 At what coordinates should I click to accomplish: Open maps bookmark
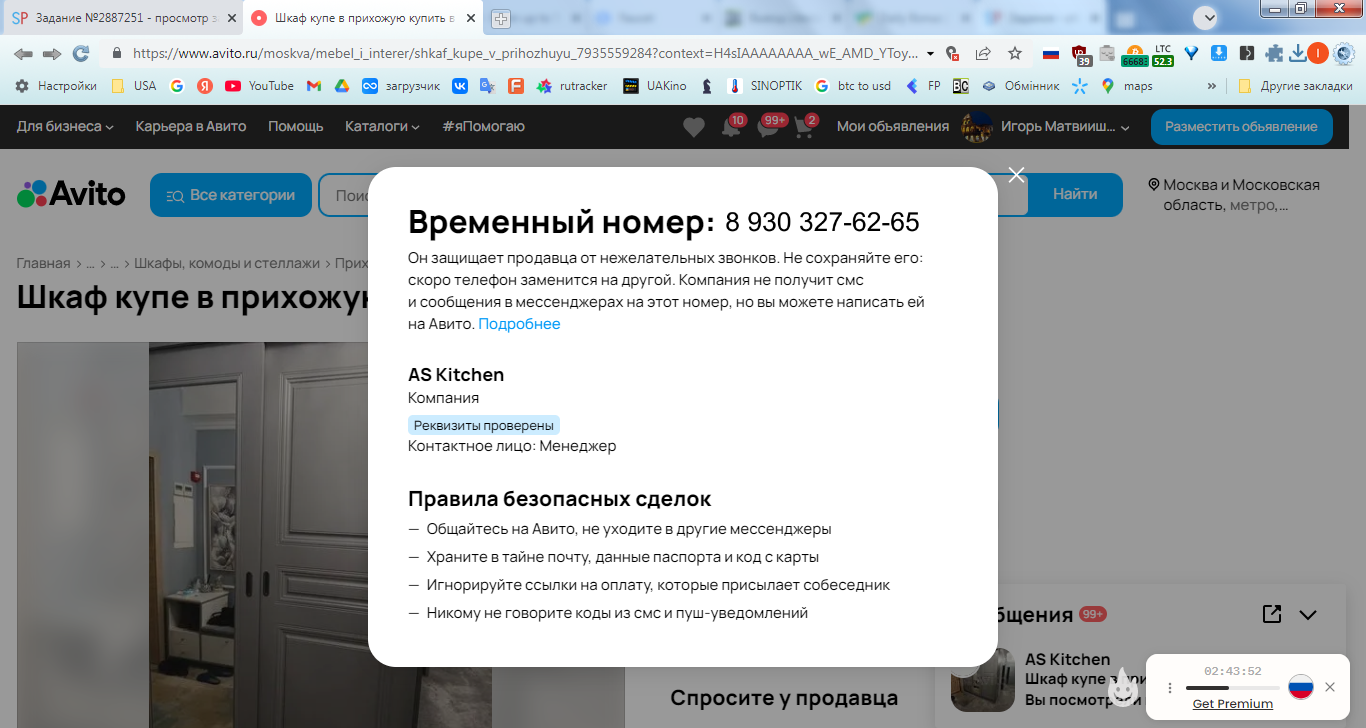(1127, 86)
